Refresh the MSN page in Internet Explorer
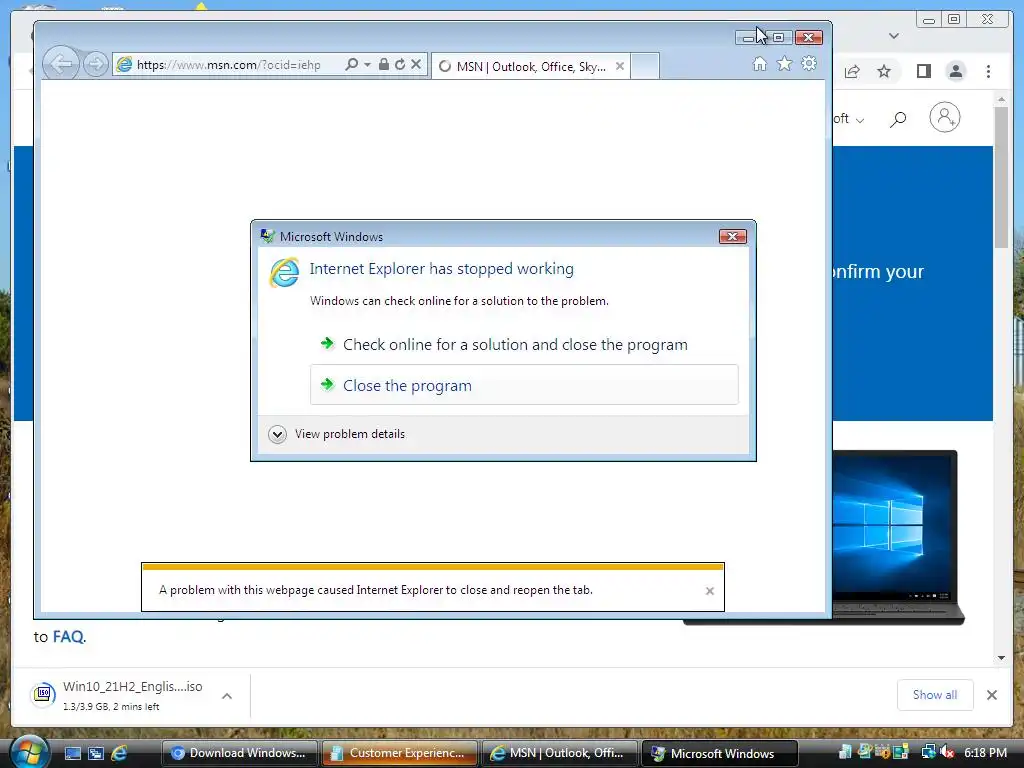This screenshot has height=768, width=1024. 400,64
